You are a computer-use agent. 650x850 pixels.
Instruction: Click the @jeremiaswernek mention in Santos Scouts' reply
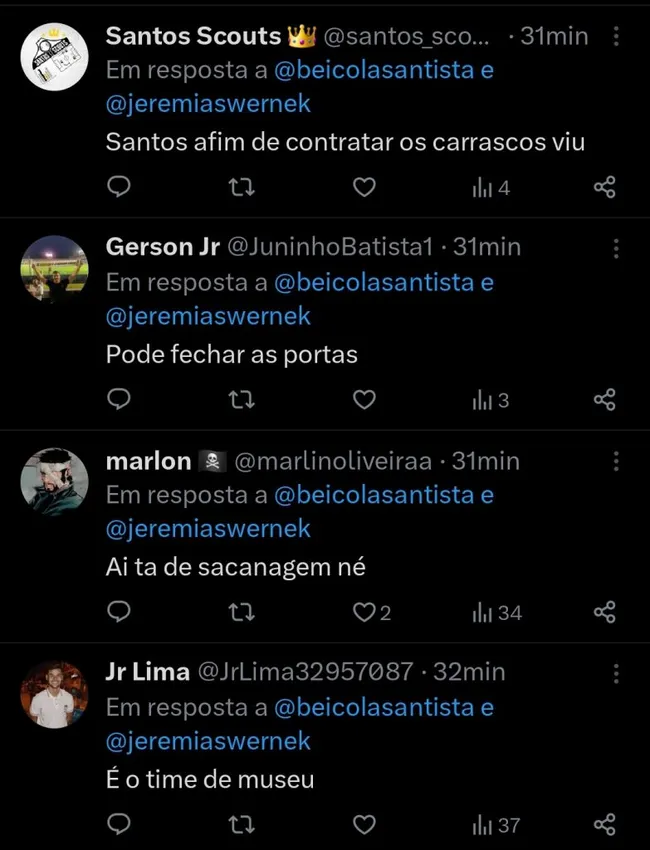[207, 103]
